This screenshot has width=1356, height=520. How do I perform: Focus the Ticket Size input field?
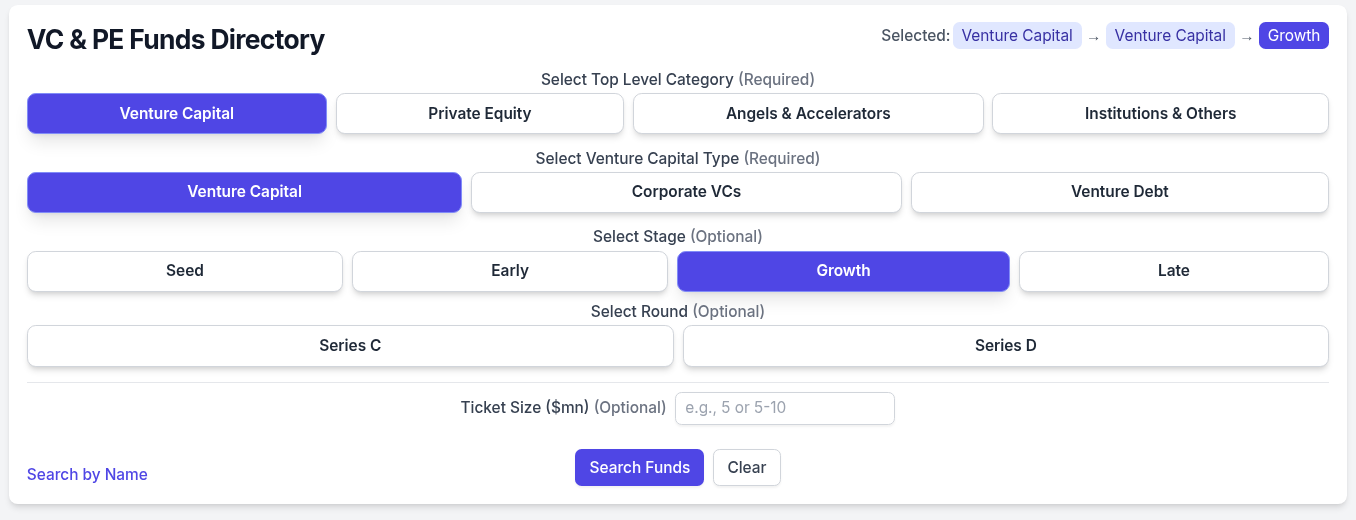coord(784,408)
